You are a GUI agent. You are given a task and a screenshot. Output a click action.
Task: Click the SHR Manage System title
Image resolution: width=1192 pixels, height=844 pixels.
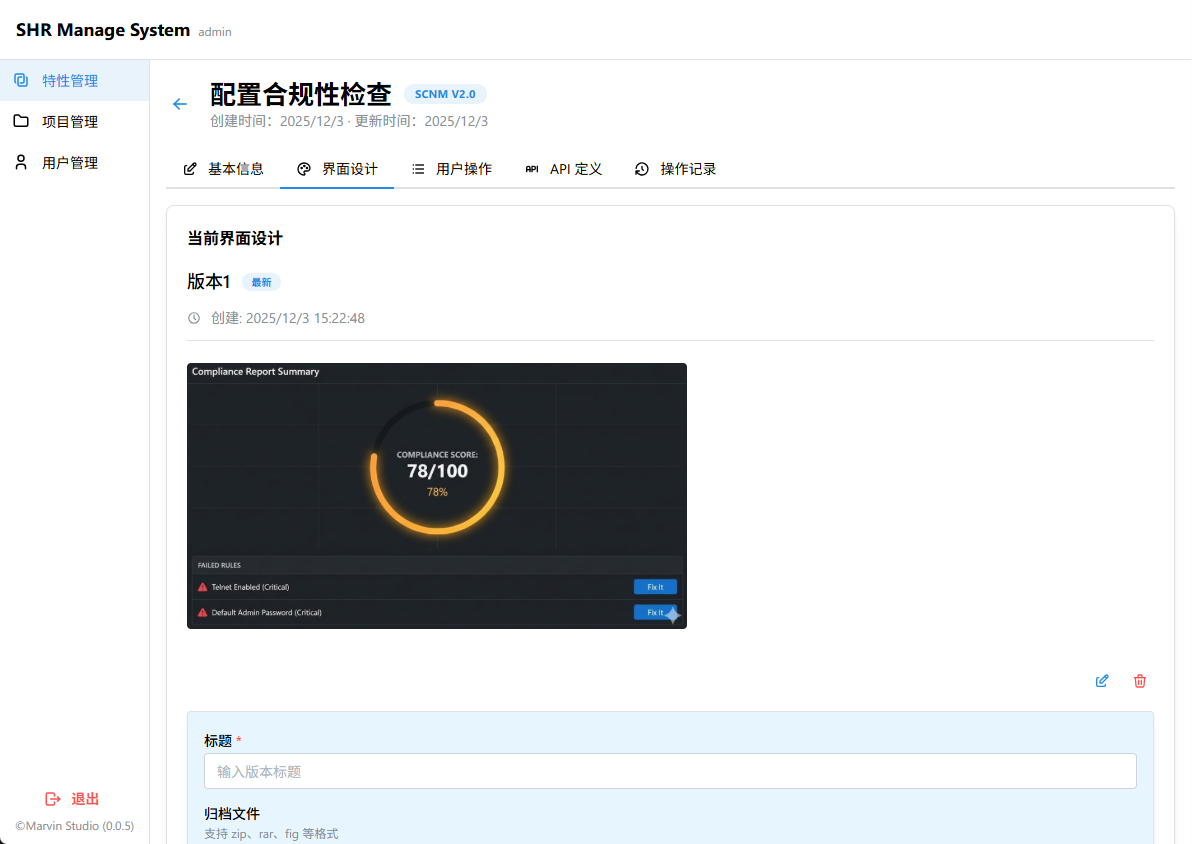pos(103,30)
